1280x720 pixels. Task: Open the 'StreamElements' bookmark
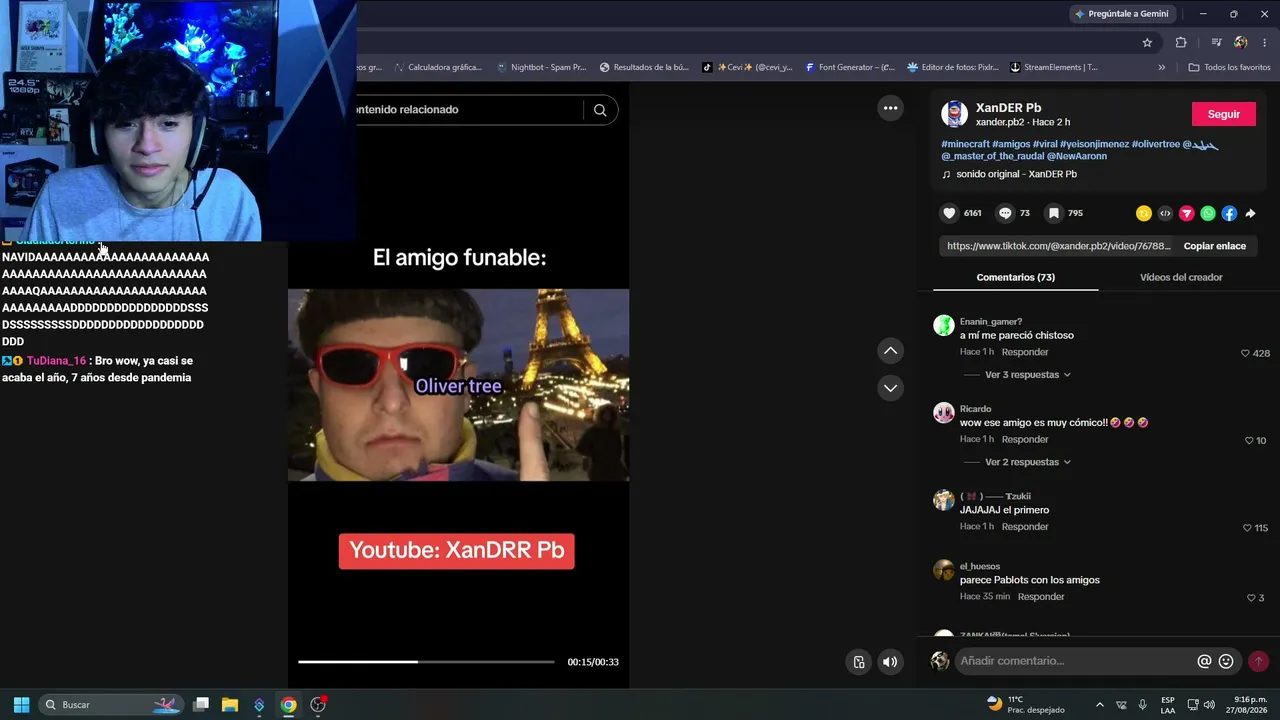click(x=1054, y=67)
